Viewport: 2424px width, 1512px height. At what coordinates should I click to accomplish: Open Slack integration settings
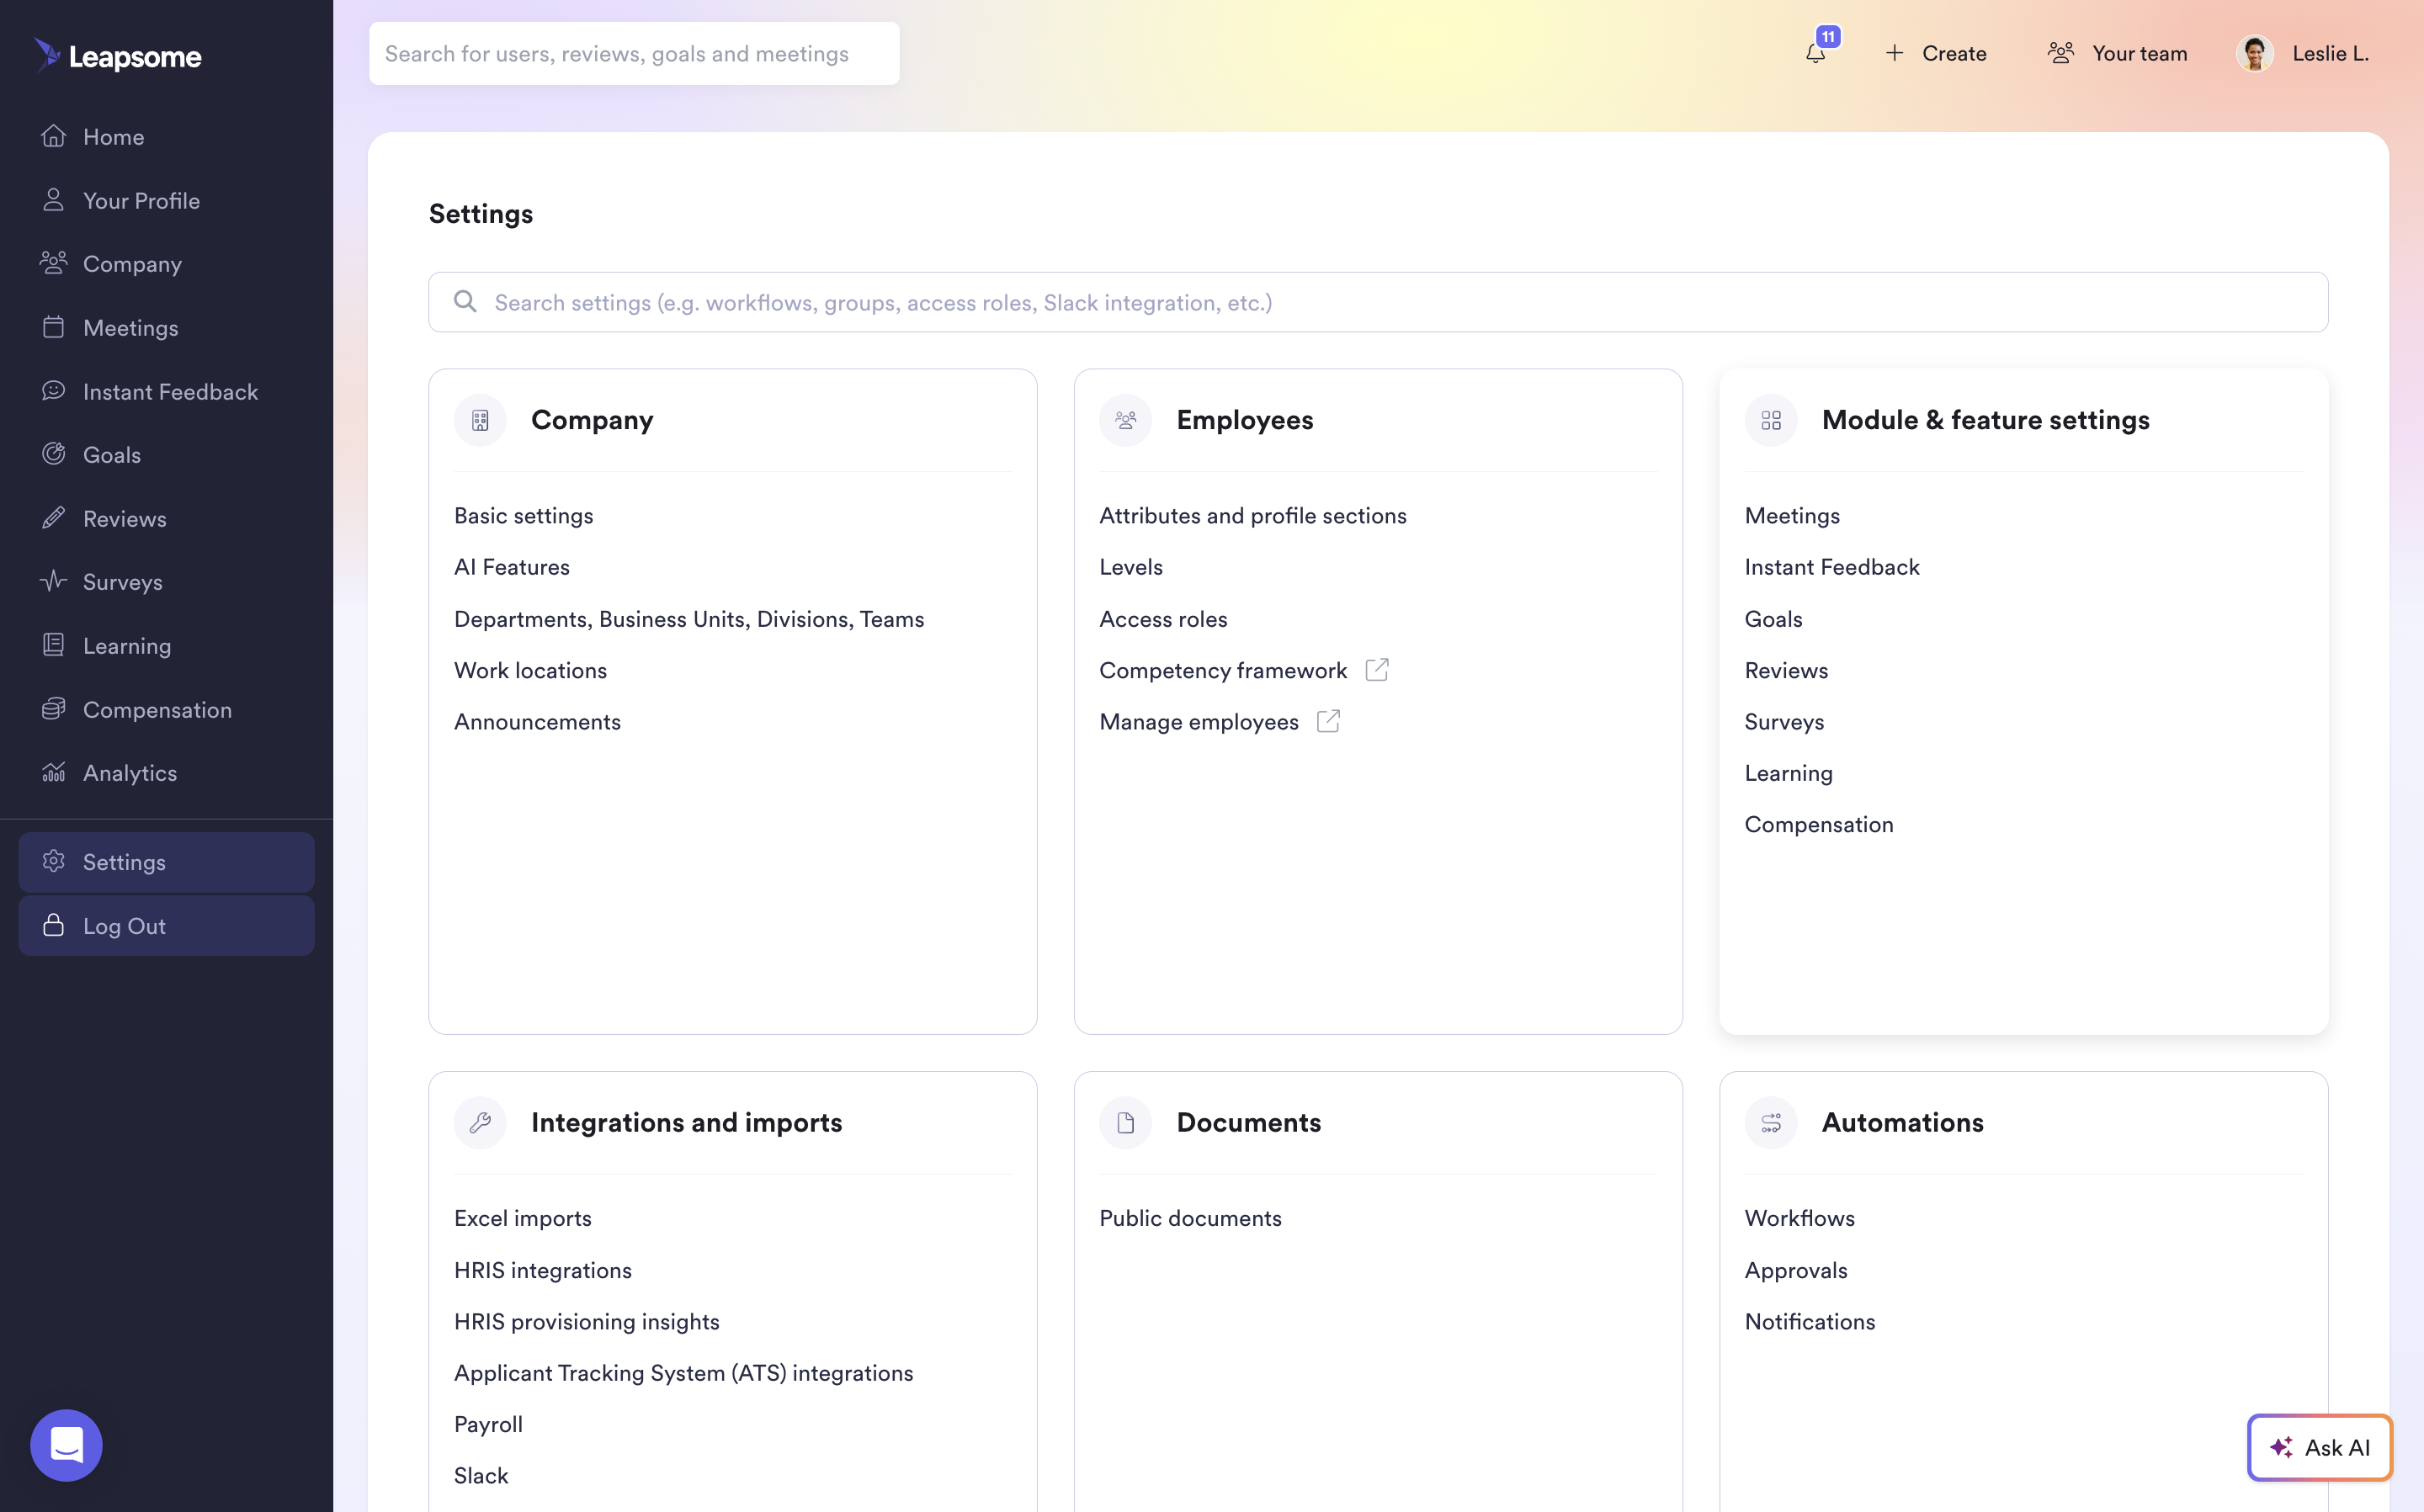481,1476
